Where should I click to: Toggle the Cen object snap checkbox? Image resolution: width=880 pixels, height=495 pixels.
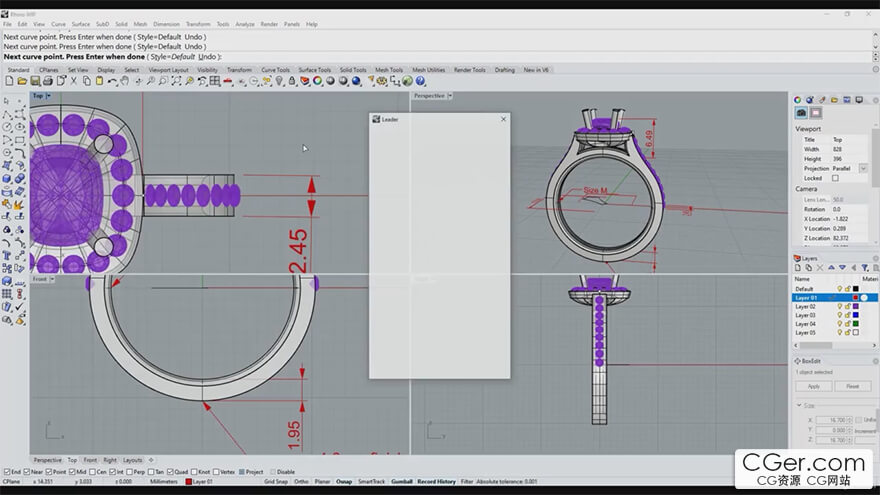tap(90, 472)
